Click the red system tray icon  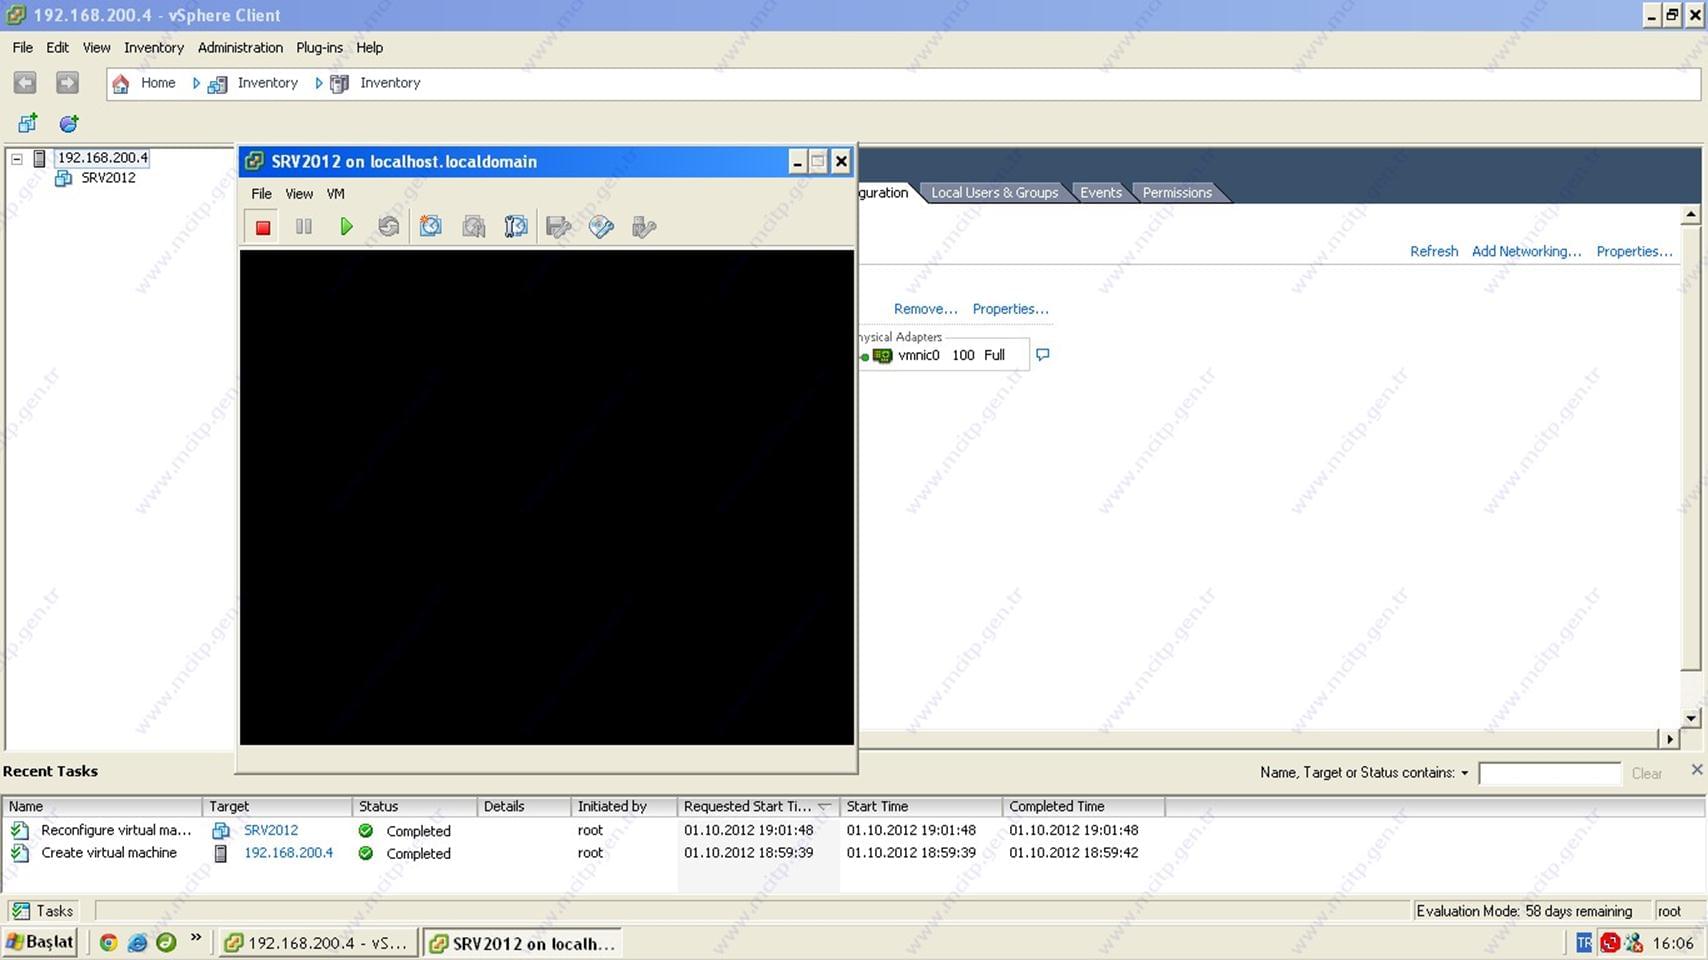point(1610,942)
